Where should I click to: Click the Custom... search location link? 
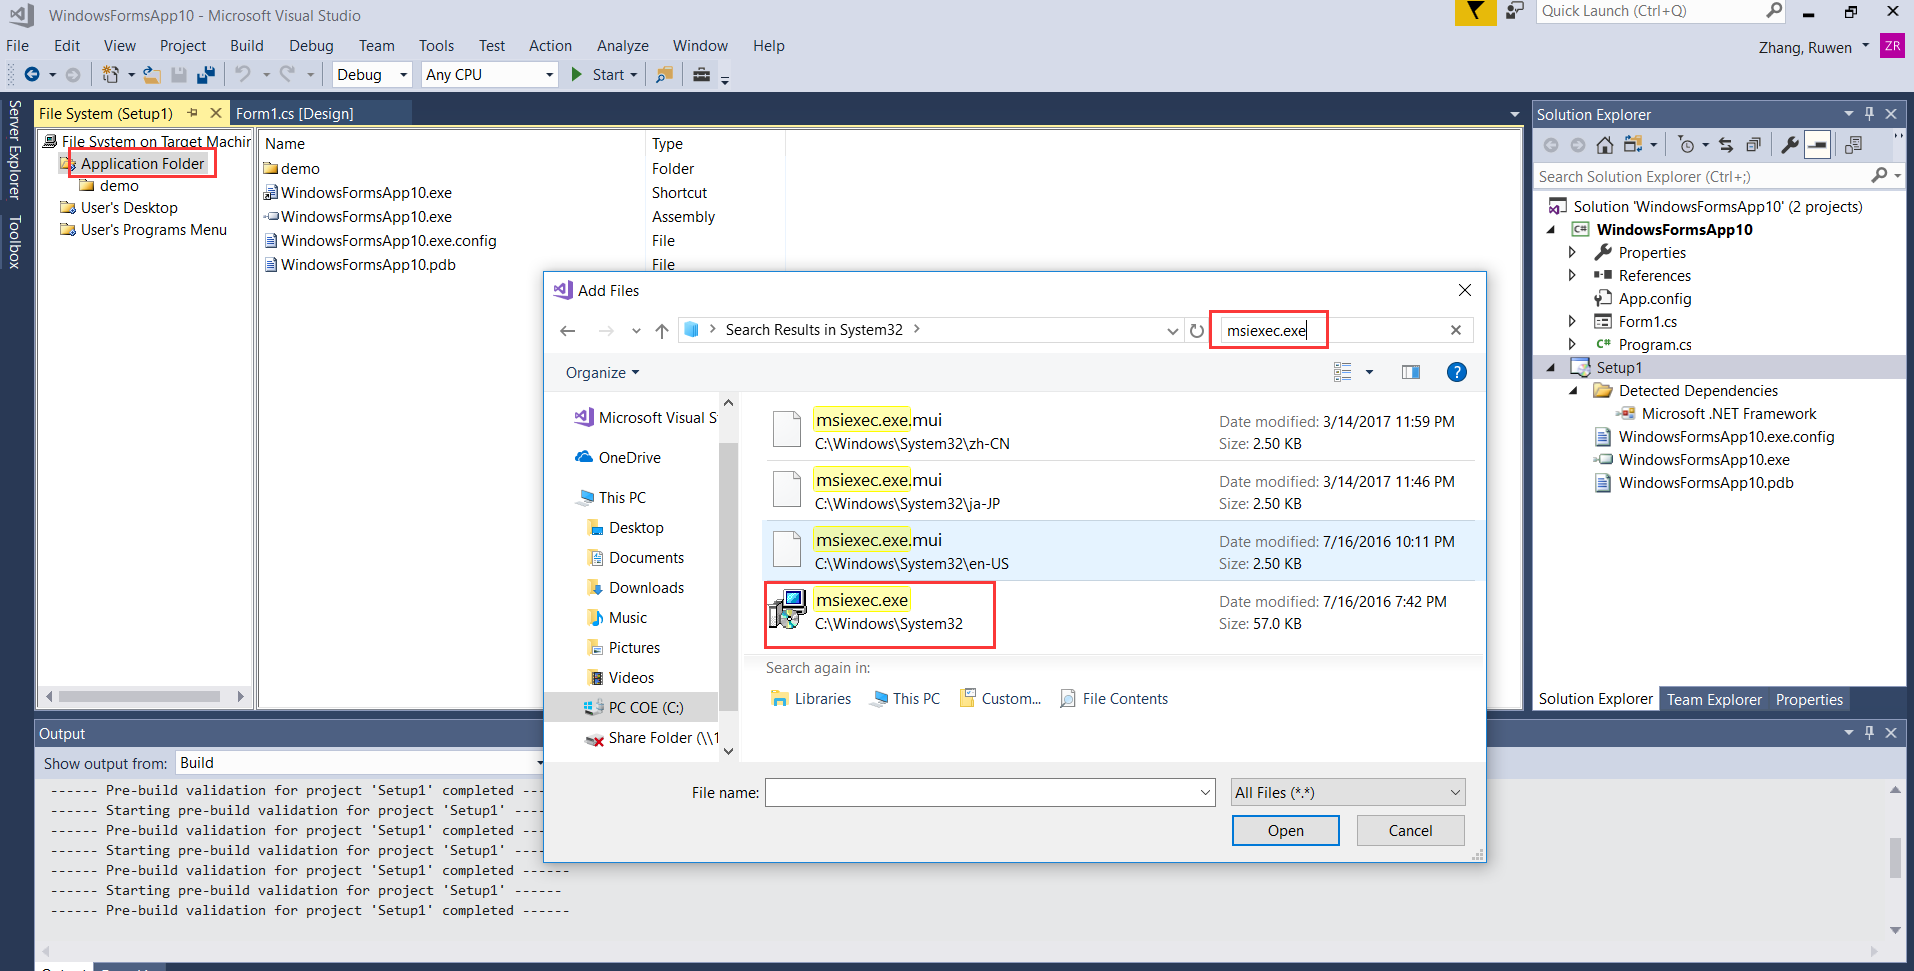(1000, 699)
